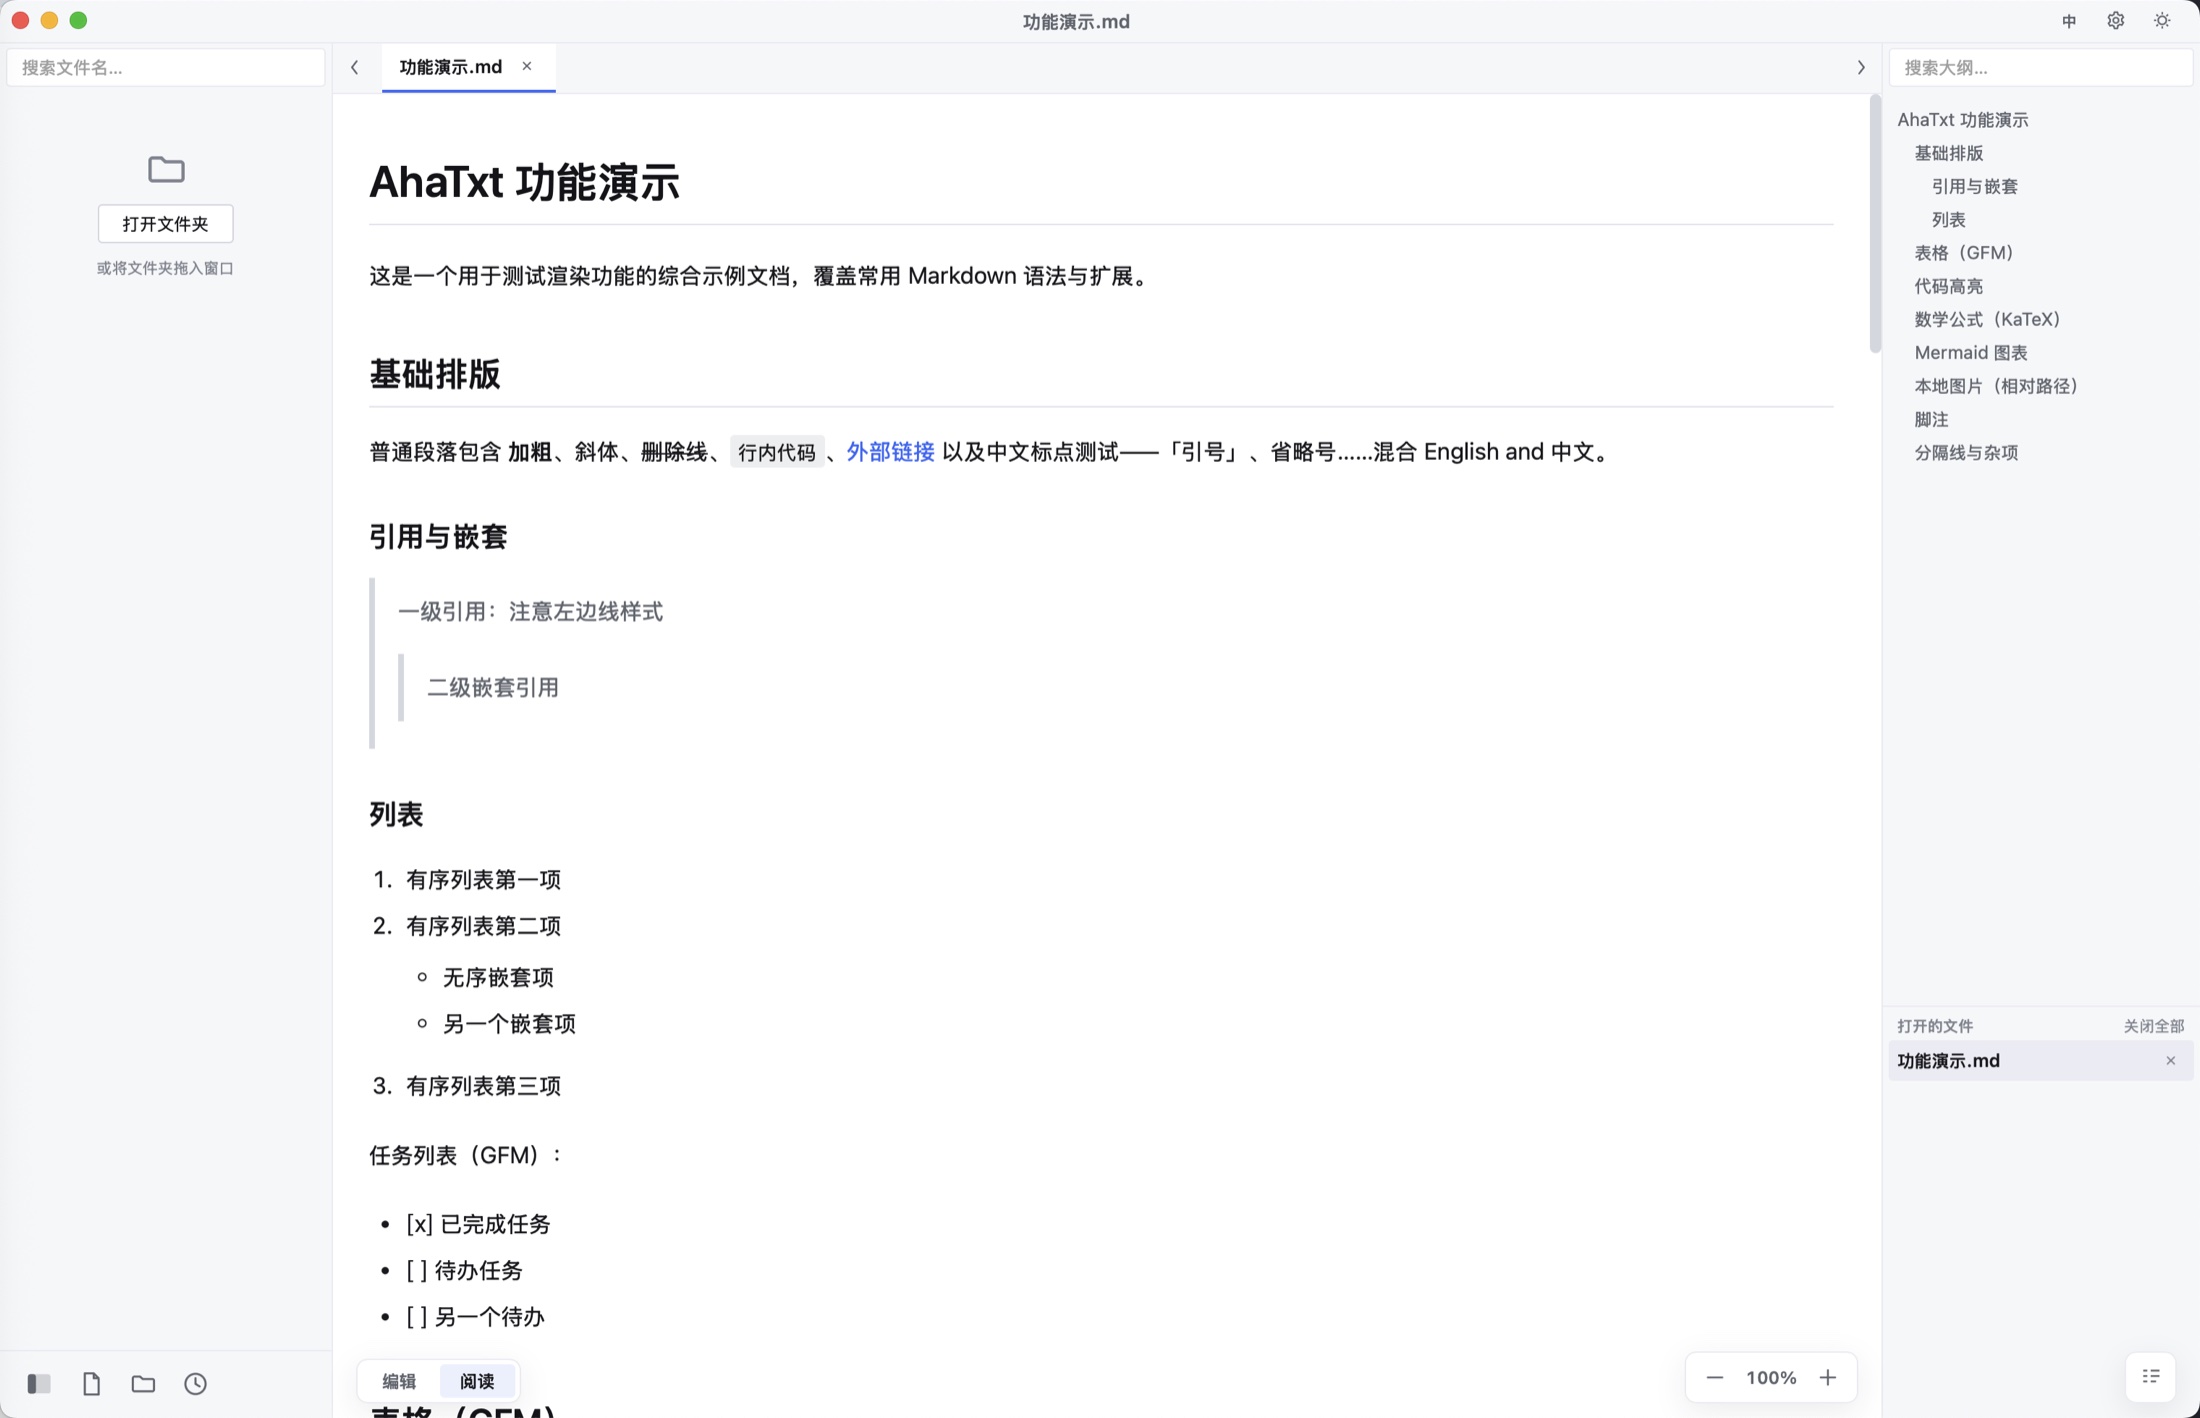Jump to 基础排版 in outline
This screenshot has height=1418, width=2200.
[x=1948, y=153]
